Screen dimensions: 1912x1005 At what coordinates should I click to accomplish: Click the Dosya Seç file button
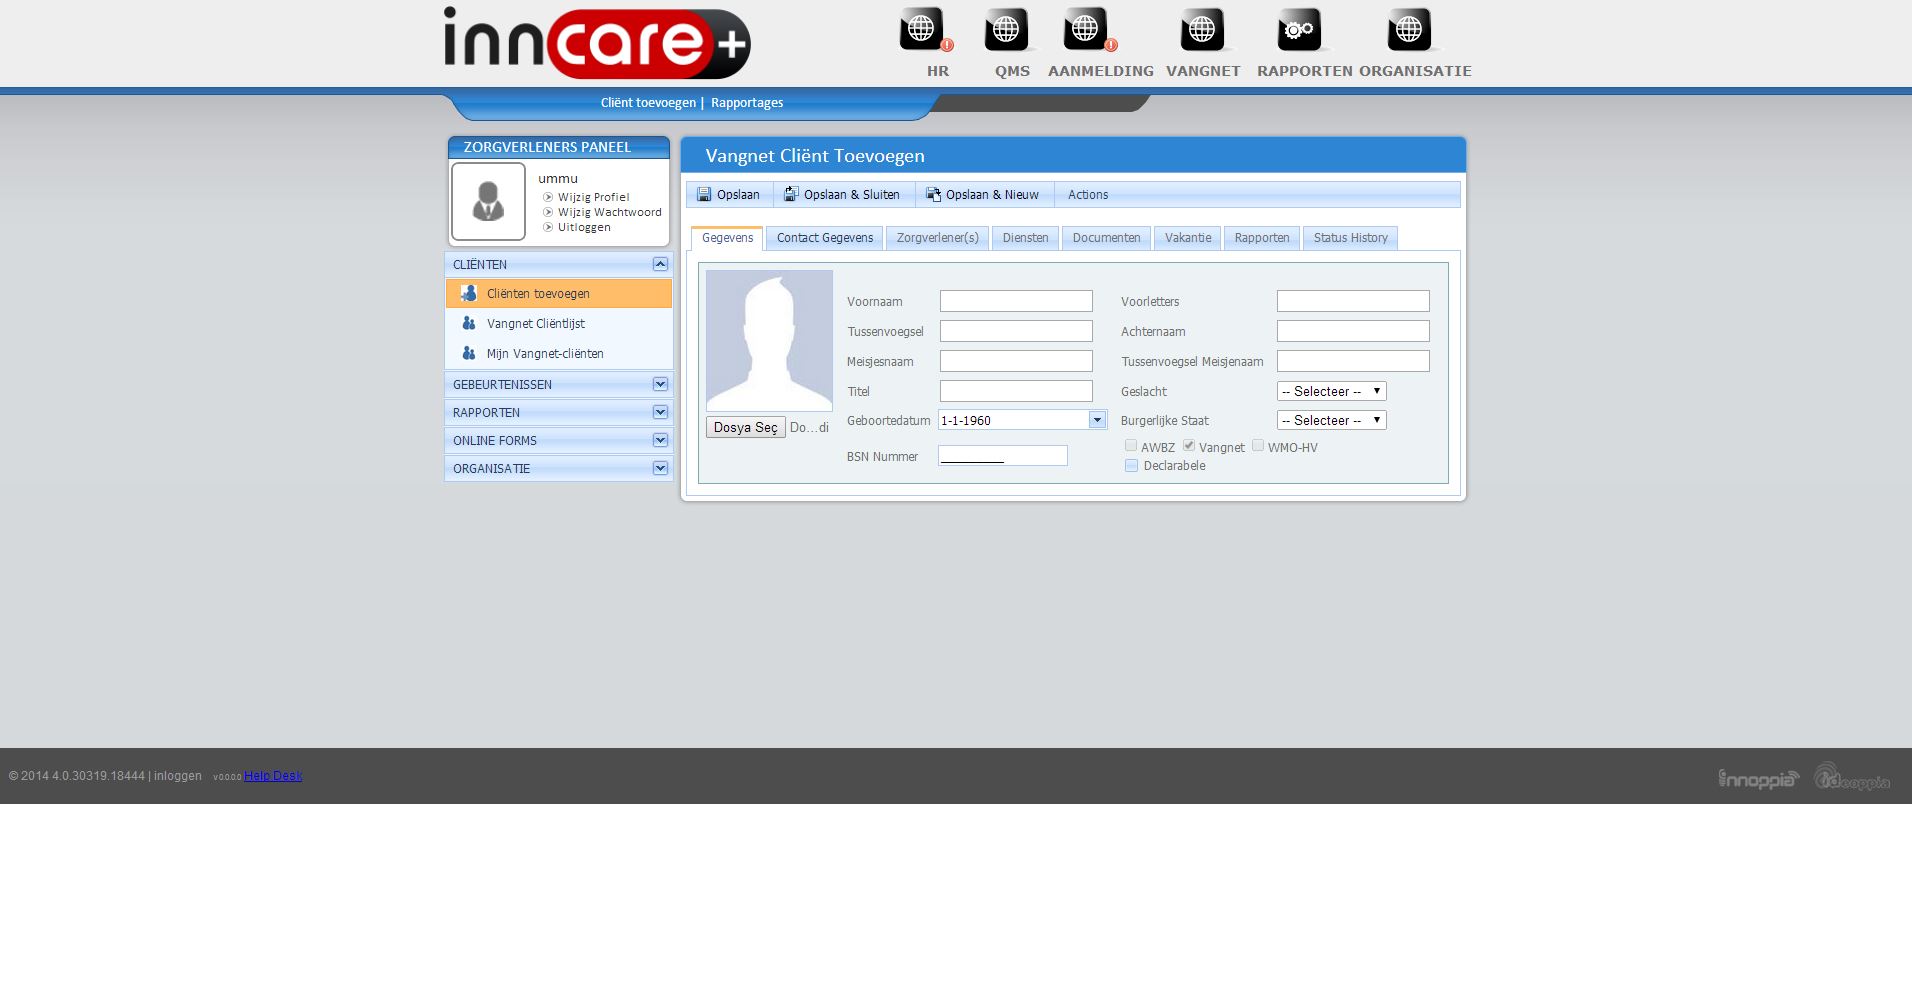coord(745,428)
